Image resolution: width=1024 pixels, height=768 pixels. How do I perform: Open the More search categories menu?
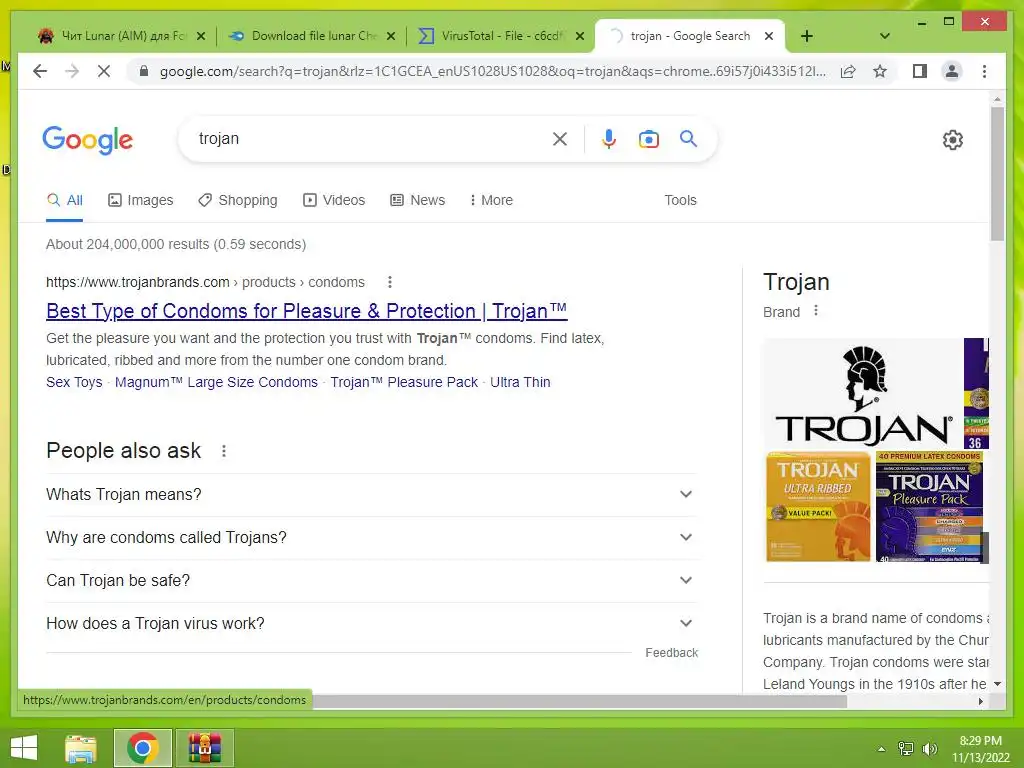point(491,200)
